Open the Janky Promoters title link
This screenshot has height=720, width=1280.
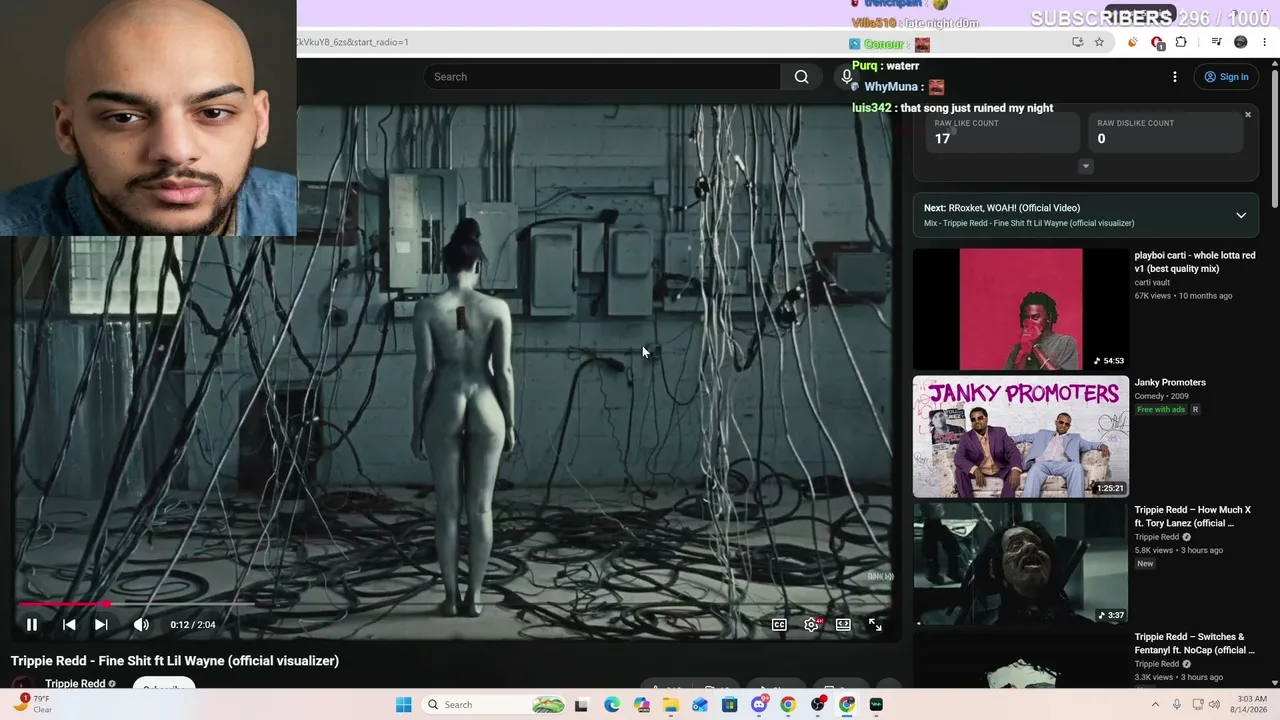(x=1170, y=382)
